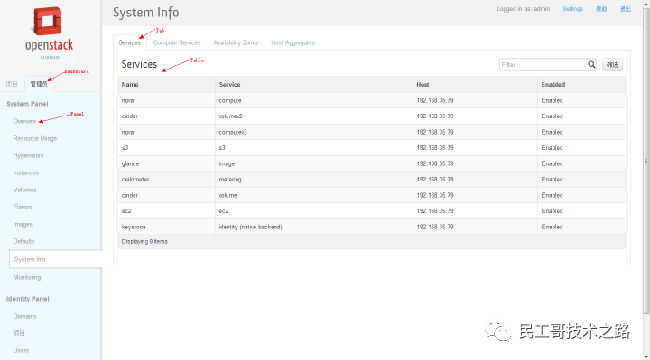
Task: Go to Instances panel
Action: coord(26,173)
